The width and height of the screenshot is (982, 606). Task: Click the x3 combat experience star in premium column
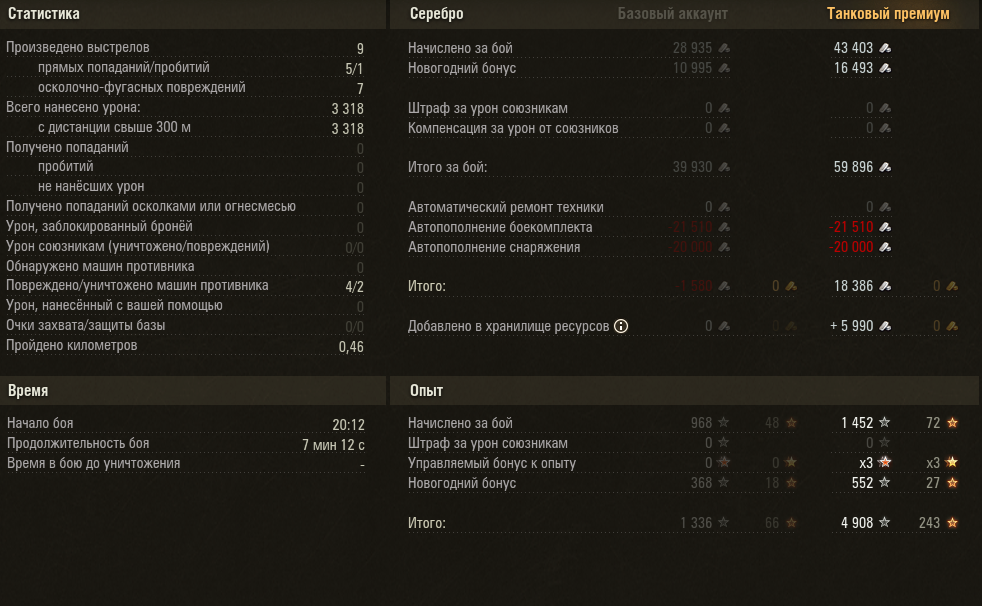pos(884,463)
